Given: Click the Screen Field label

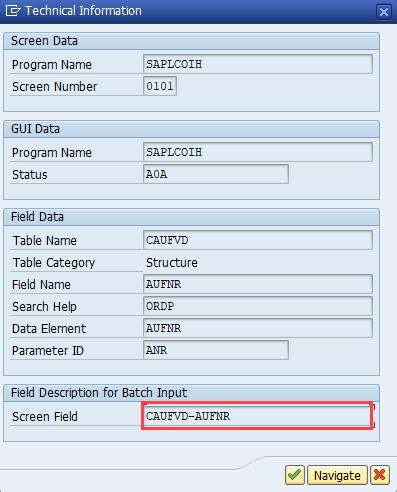Looking at the screenshot, I should 45,417.
